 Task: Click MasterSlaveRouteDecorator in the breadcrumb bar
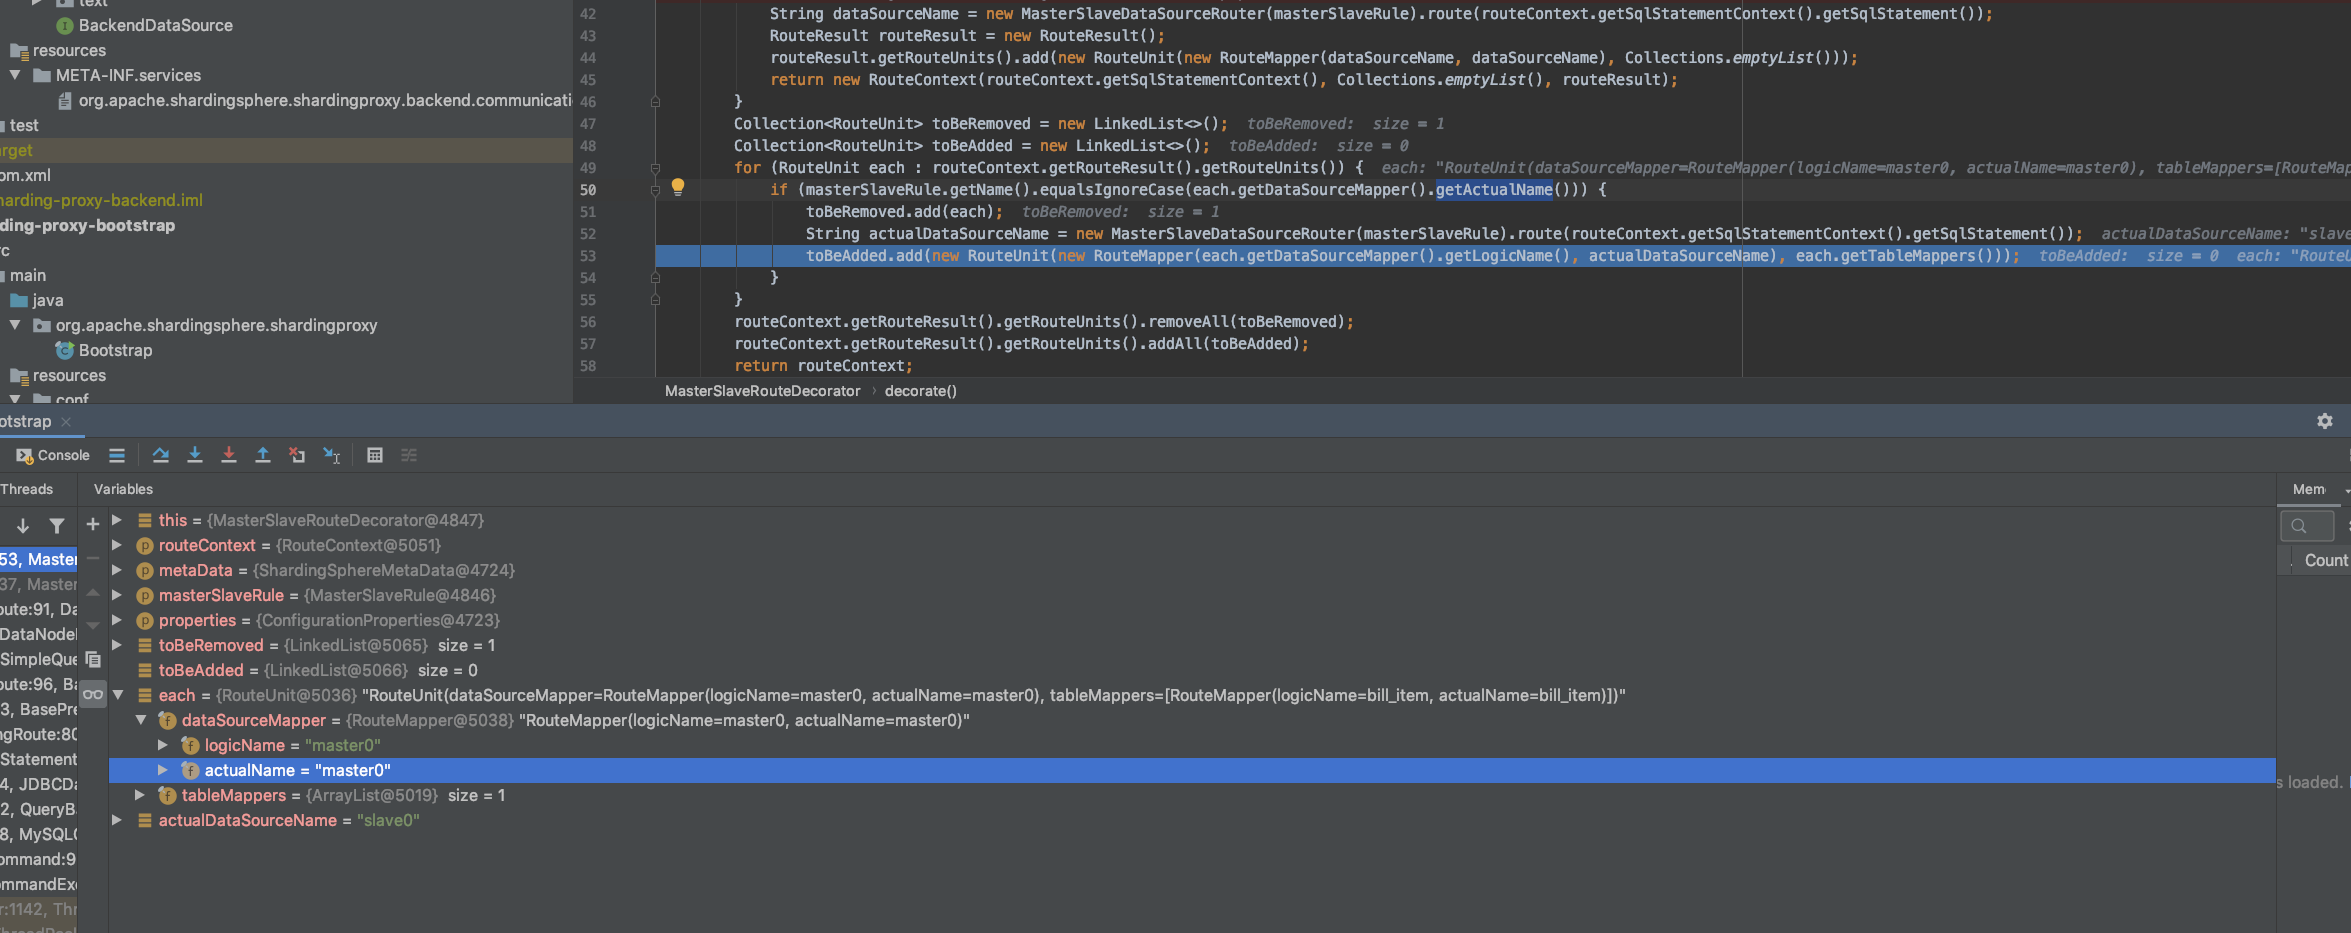pyautogui.click(x=762, y=390)
